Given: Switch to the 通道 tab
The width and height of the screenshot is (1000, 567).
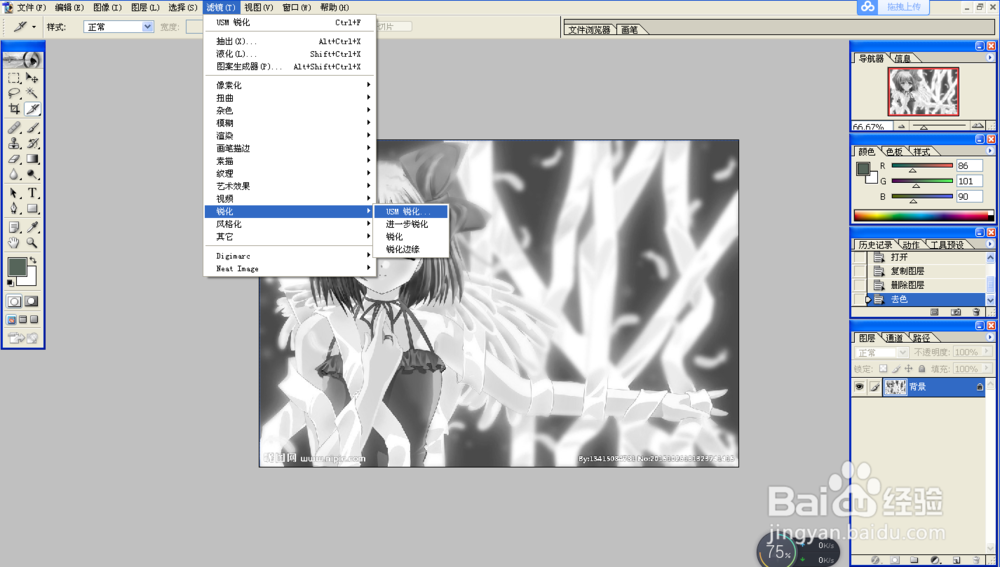Looking at the screenshot, I should 894,338.
